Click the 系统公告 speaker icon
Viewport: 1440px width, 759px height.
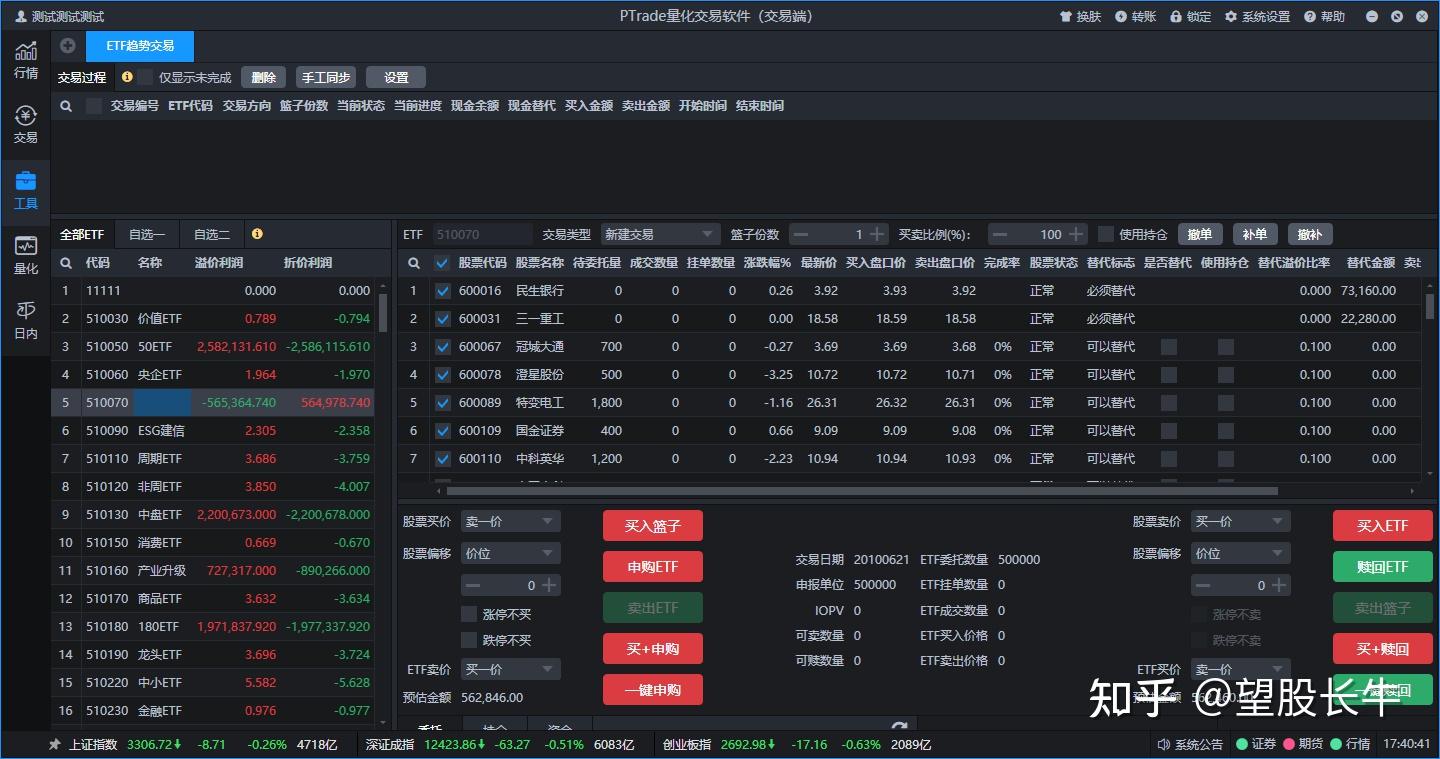click(1164, 745)
